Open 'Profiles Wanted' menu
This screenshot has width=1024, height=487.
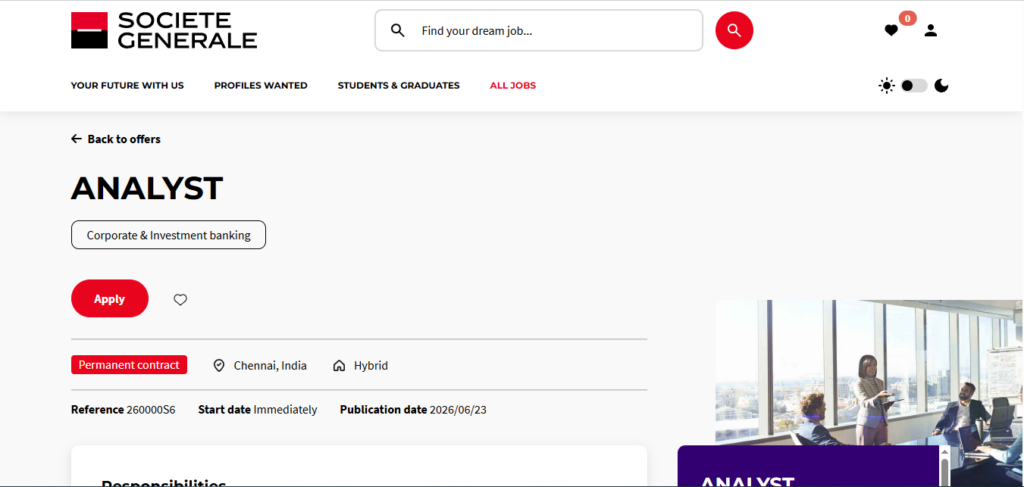261,86
